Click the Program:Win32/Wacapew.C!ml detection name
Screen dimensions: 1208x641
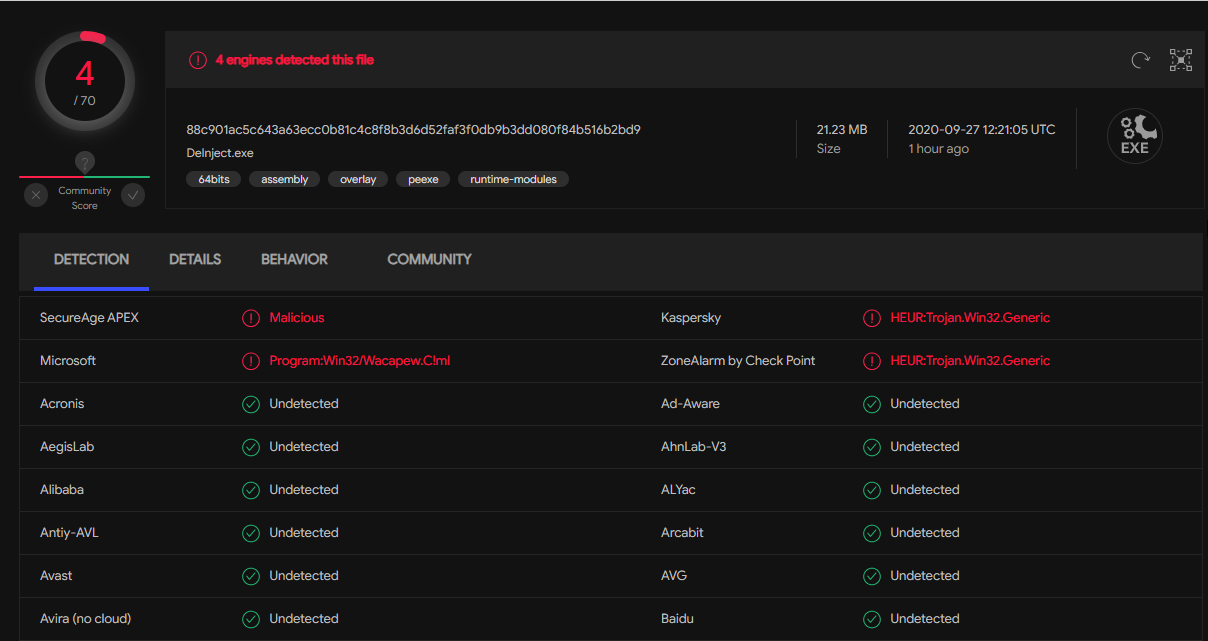[360, 361]
